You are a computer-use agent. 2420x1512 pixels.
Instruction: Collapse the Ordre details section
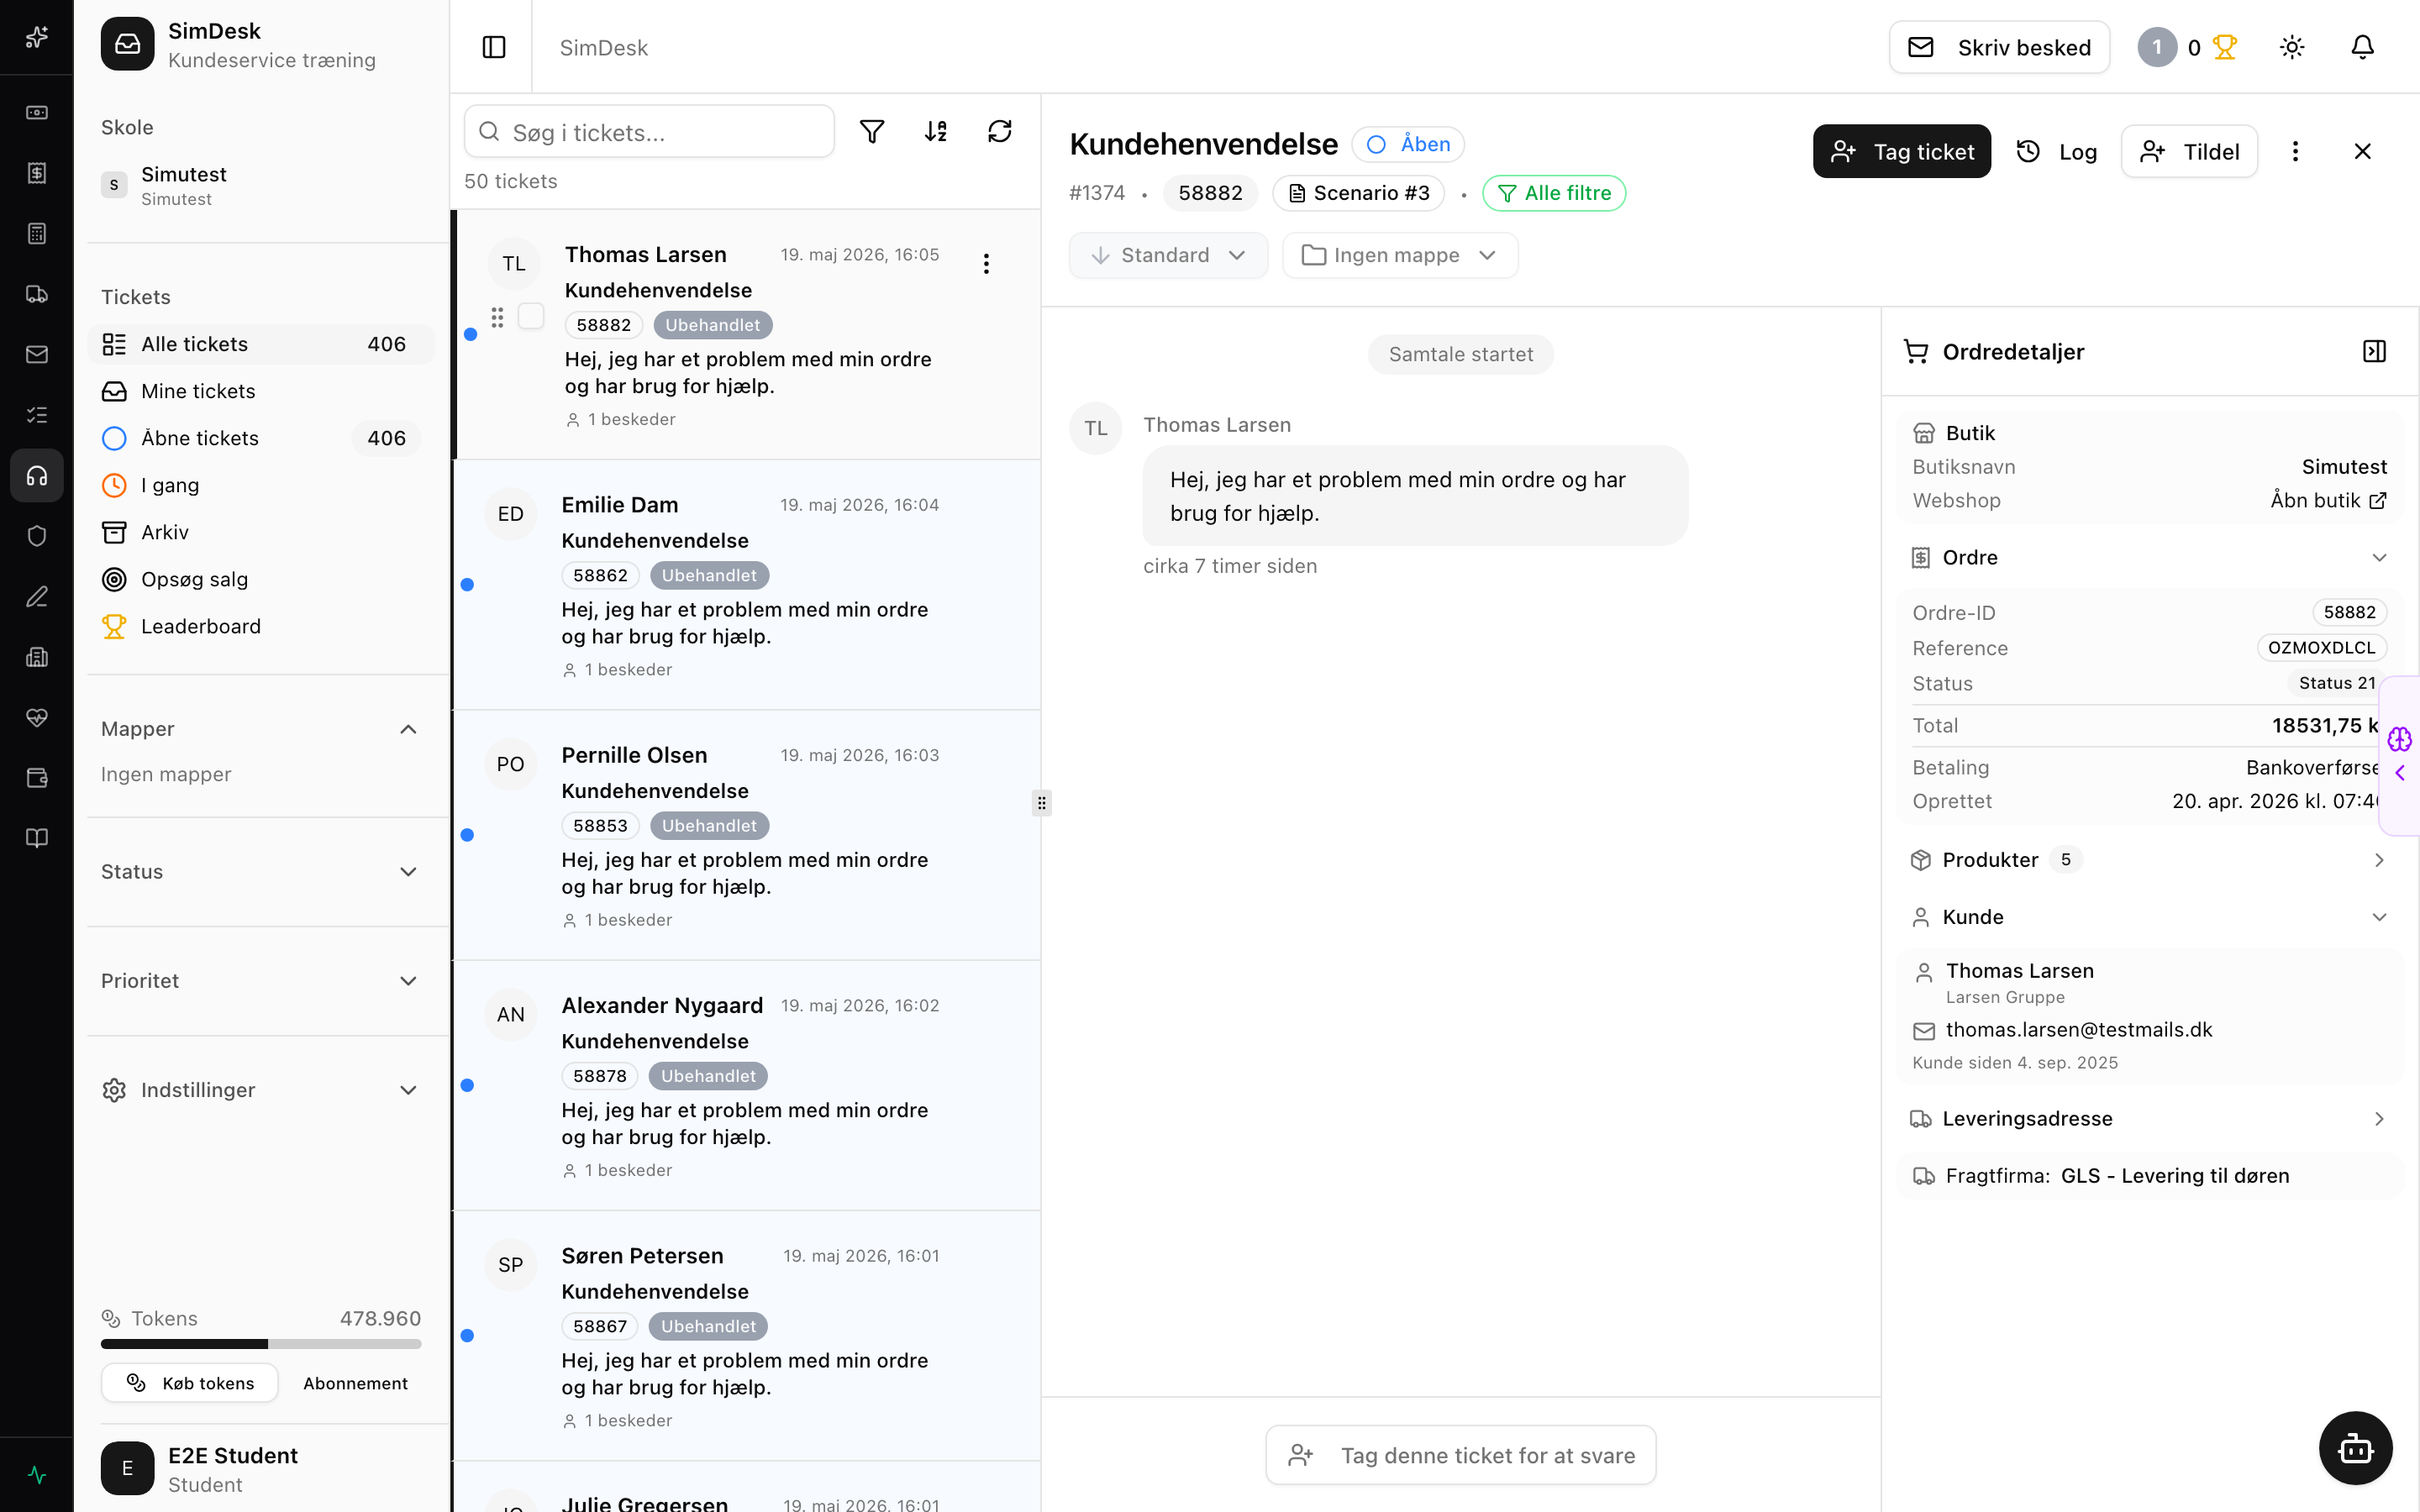pos(2379,557)
